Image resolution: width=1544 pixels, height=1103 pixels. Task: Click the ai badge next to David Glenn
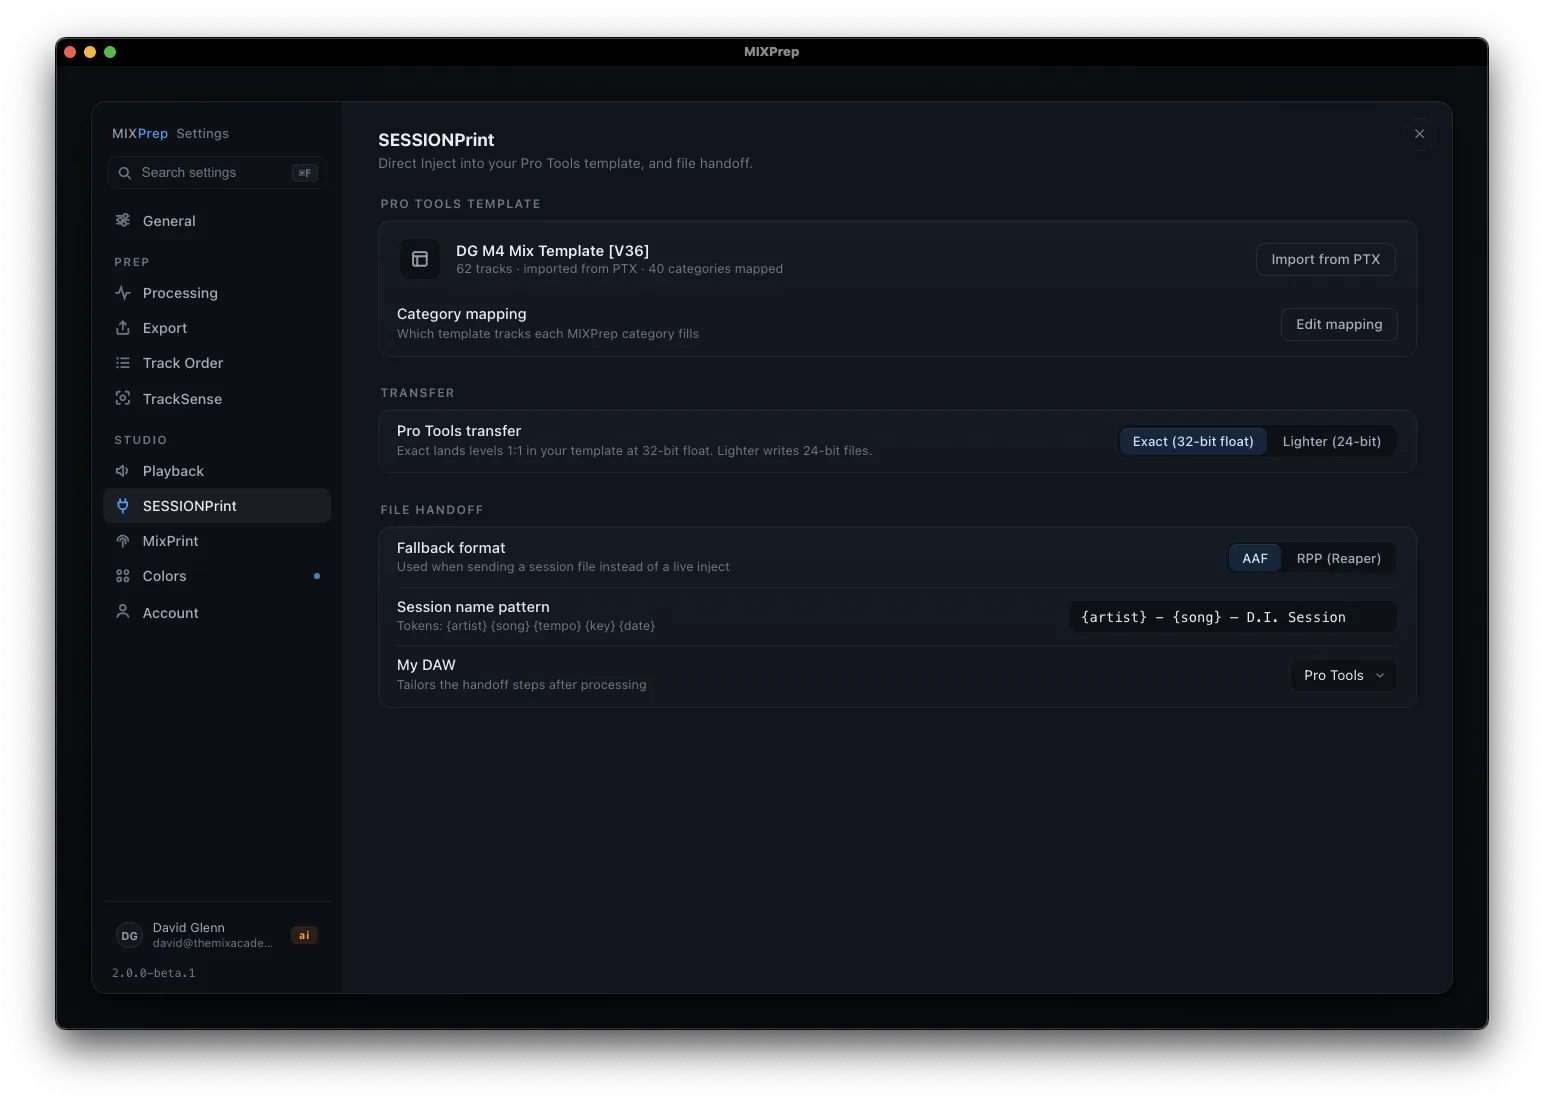[304, 936]
